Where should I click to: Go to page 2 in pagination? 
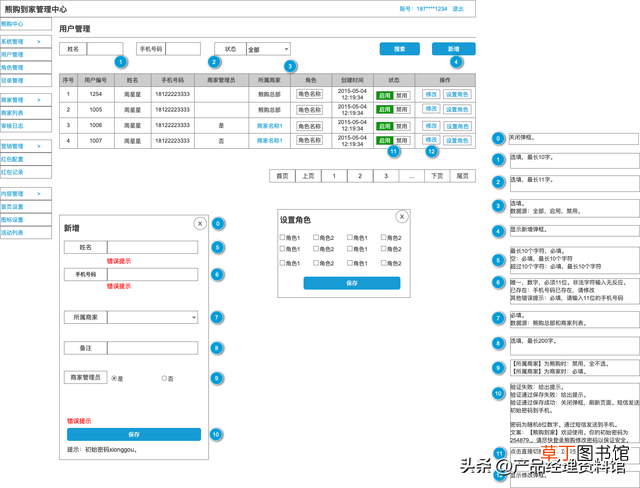360,176
